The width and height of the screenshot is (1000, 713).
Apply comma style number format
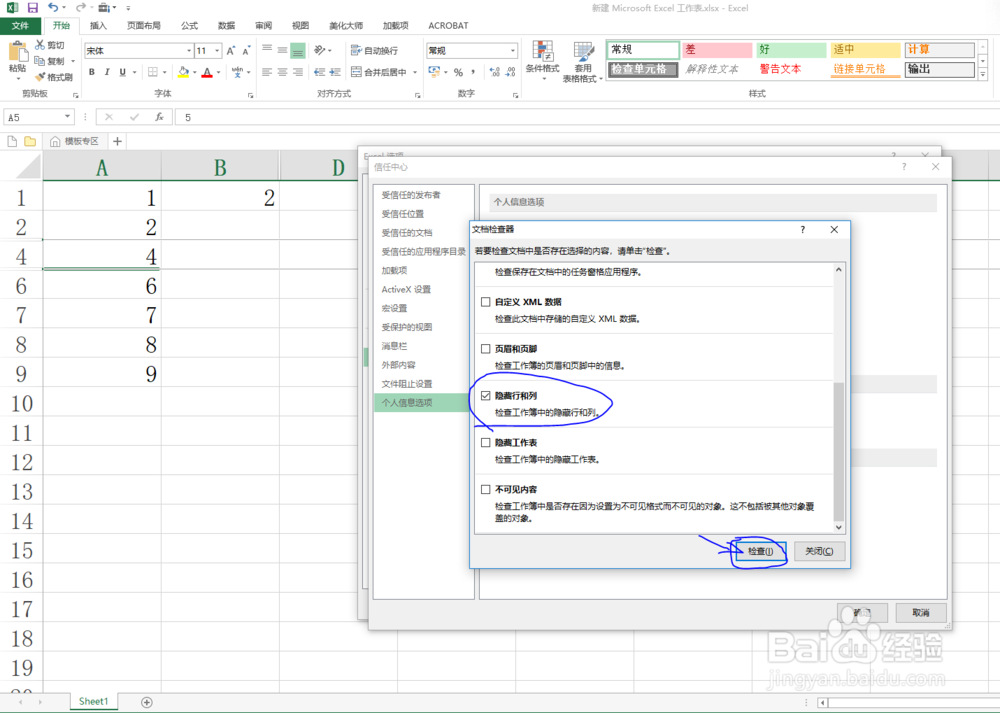pyautogui.click(x=473, y=72)
